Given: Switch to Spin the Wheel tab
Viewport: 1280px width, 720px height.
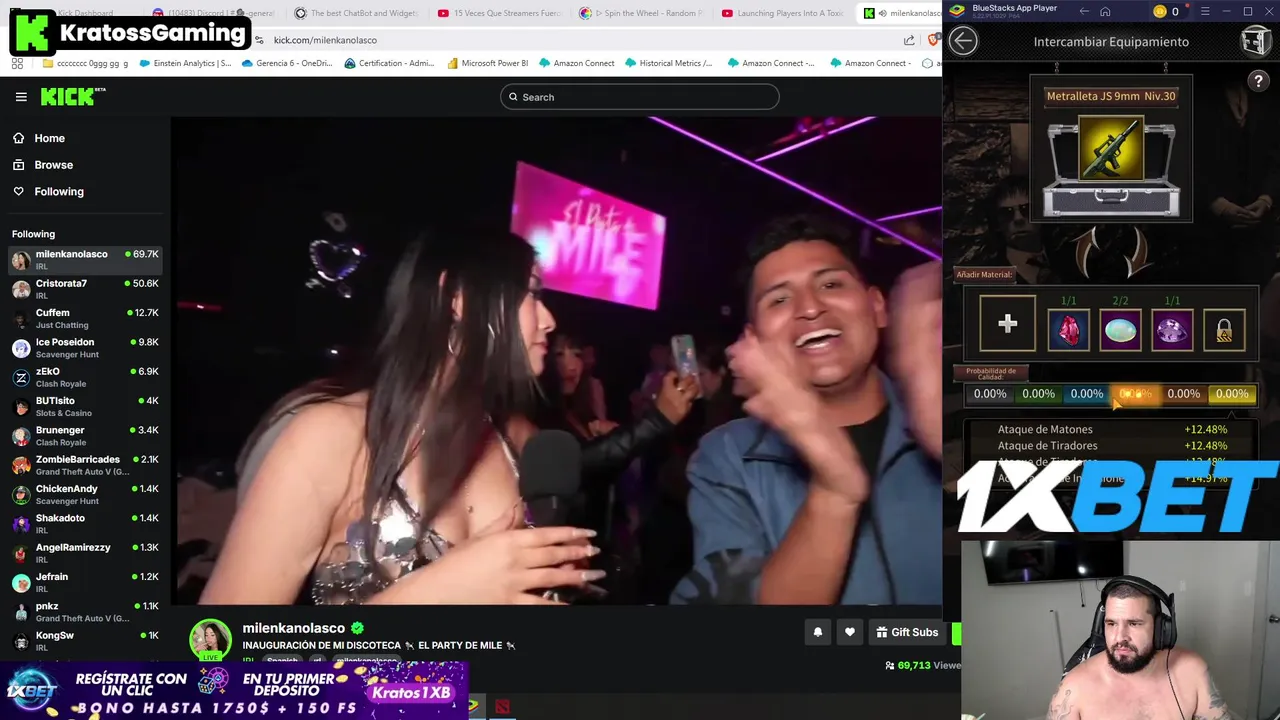Looking at the screenshot, I should pos(643,13).
